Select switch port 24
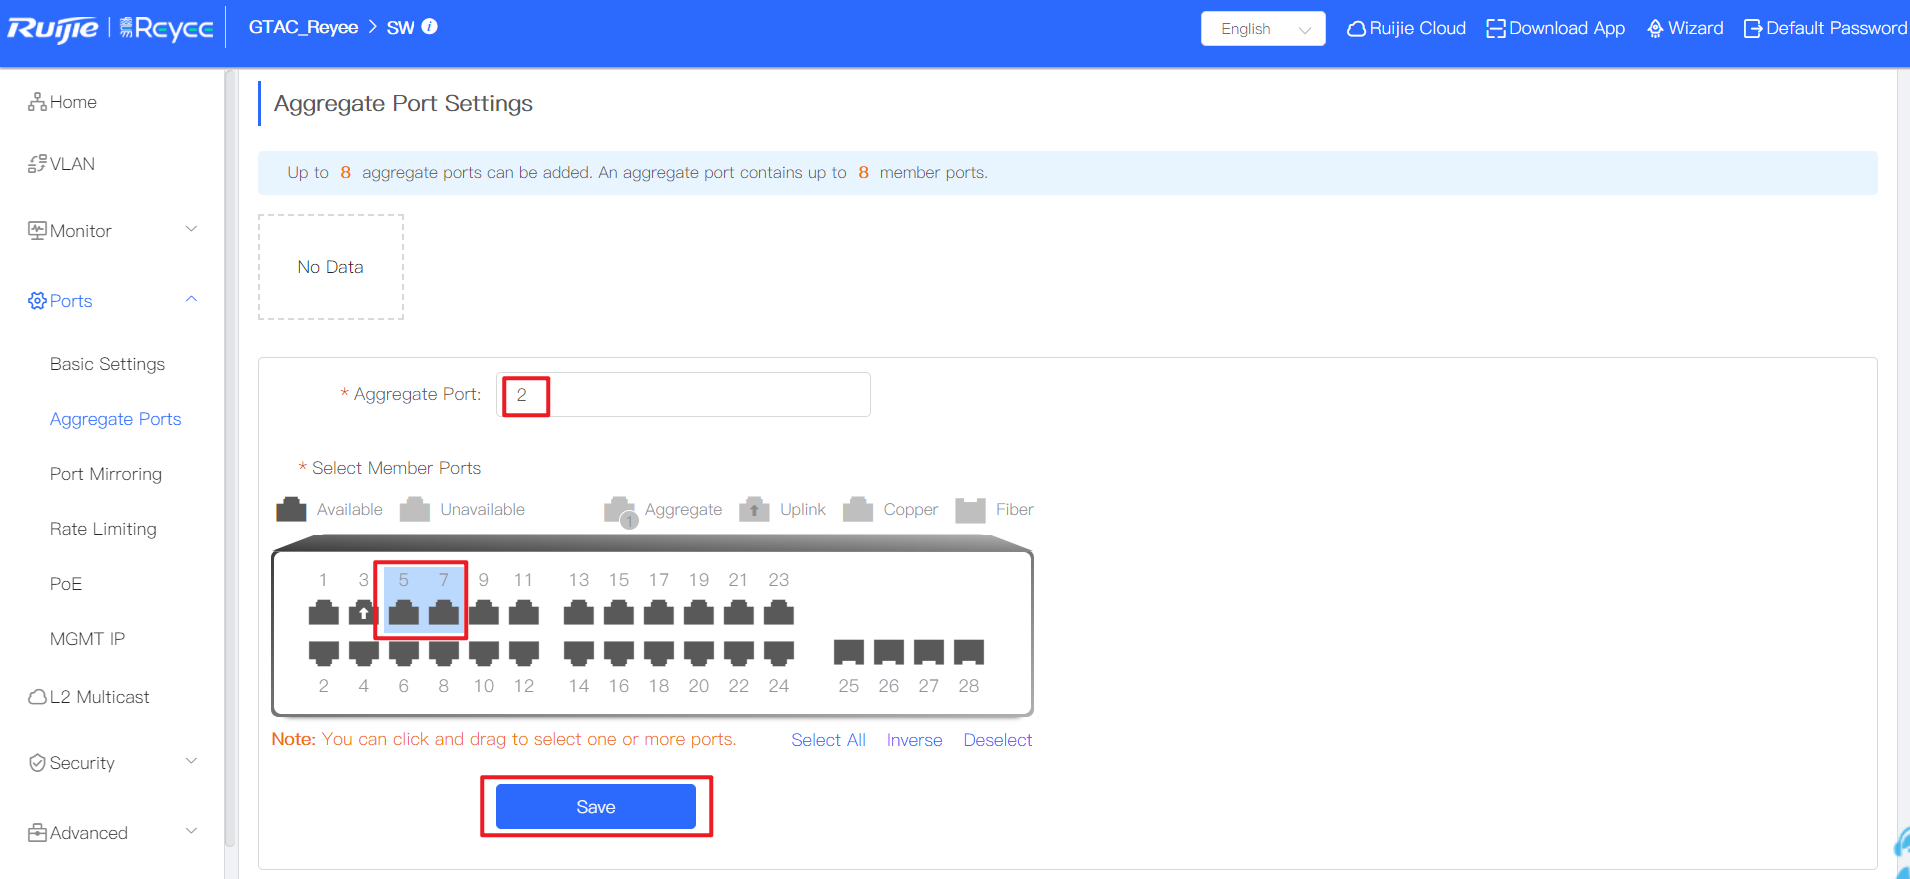 pyautogui.click(x=779, y=653)
